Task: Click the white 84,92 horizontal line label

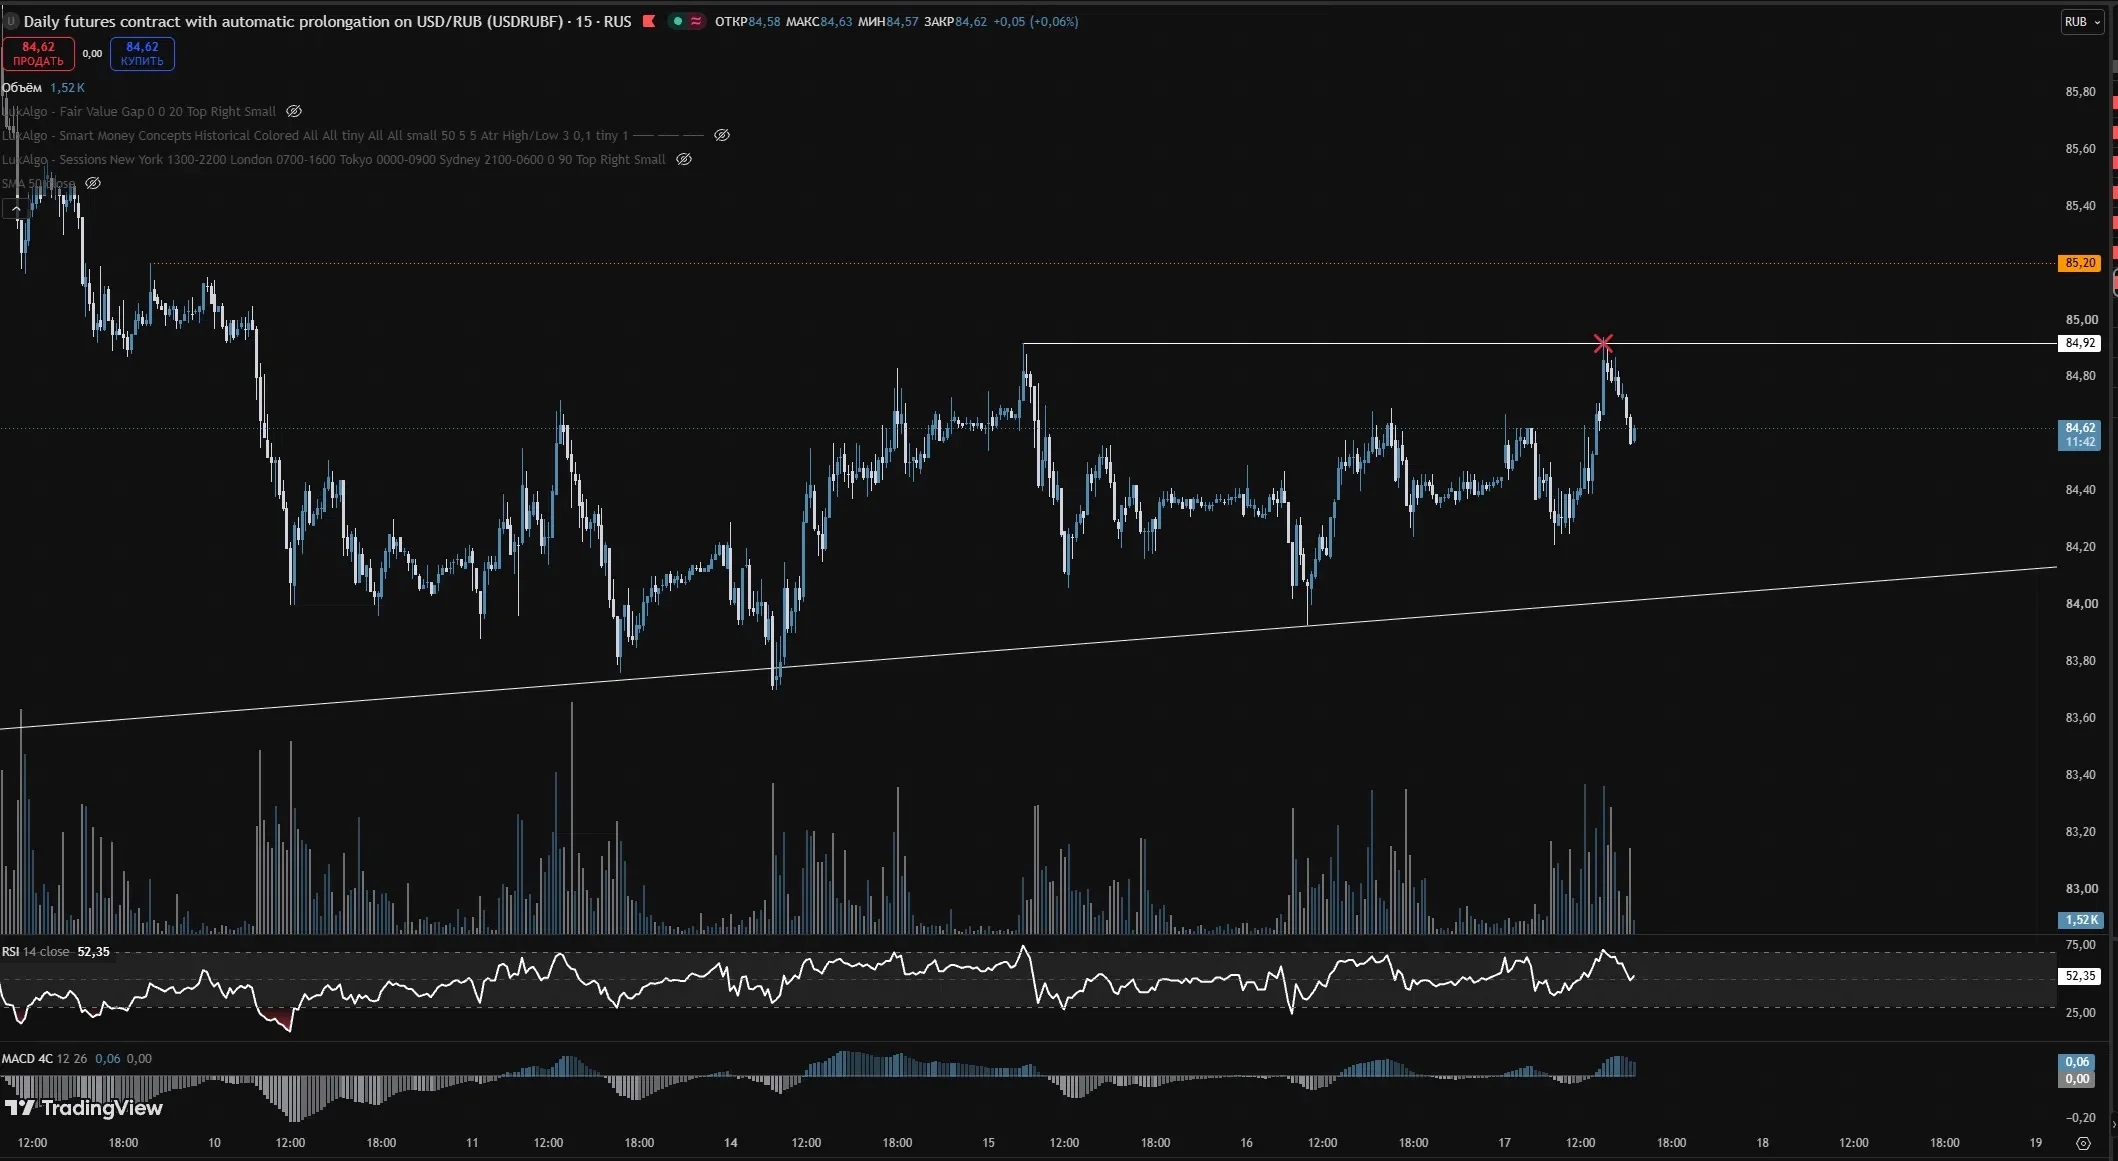Action: pyautogui.click(x=2080, y=343)
